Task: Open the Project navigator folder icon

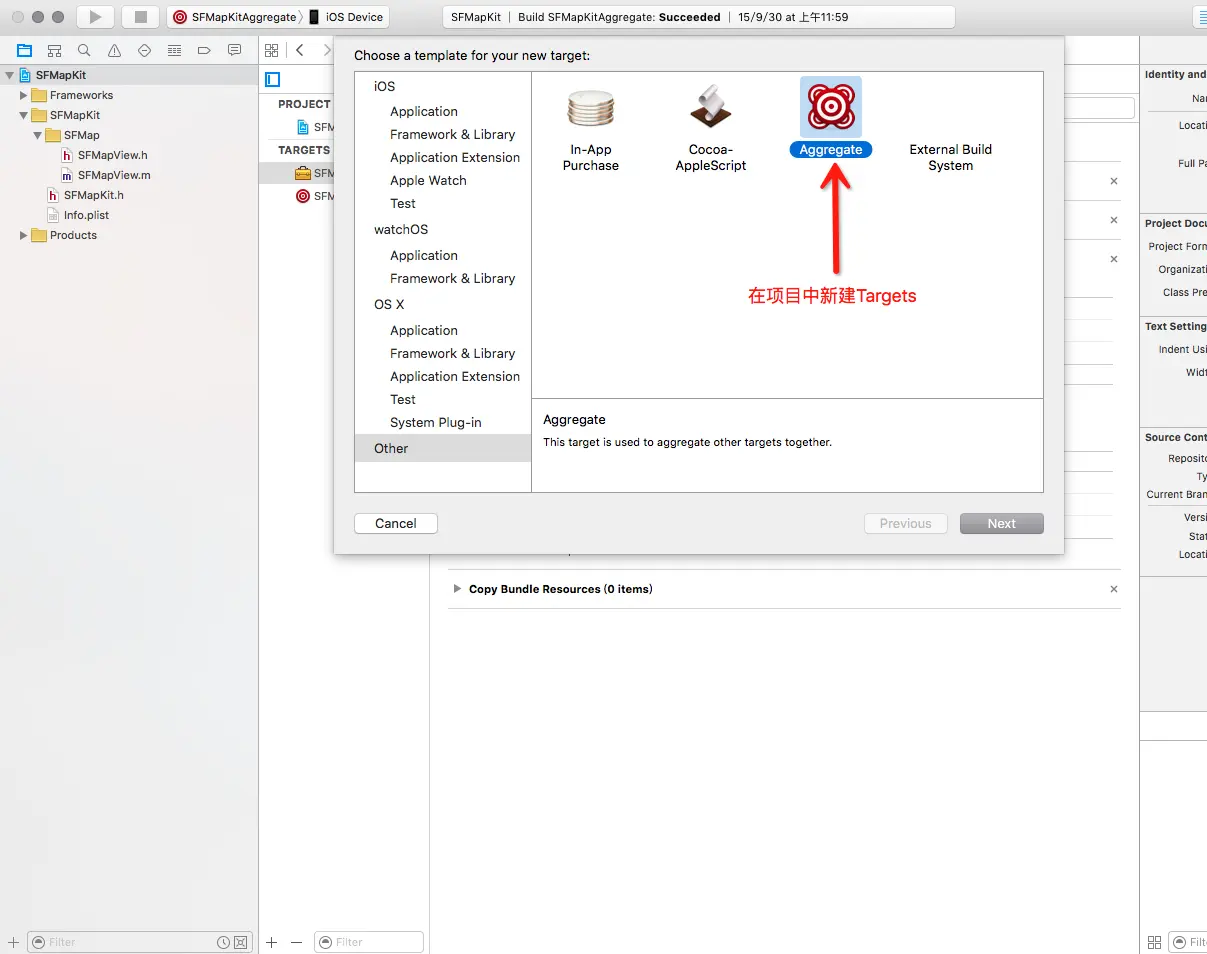Action: [x=24, y=50]
